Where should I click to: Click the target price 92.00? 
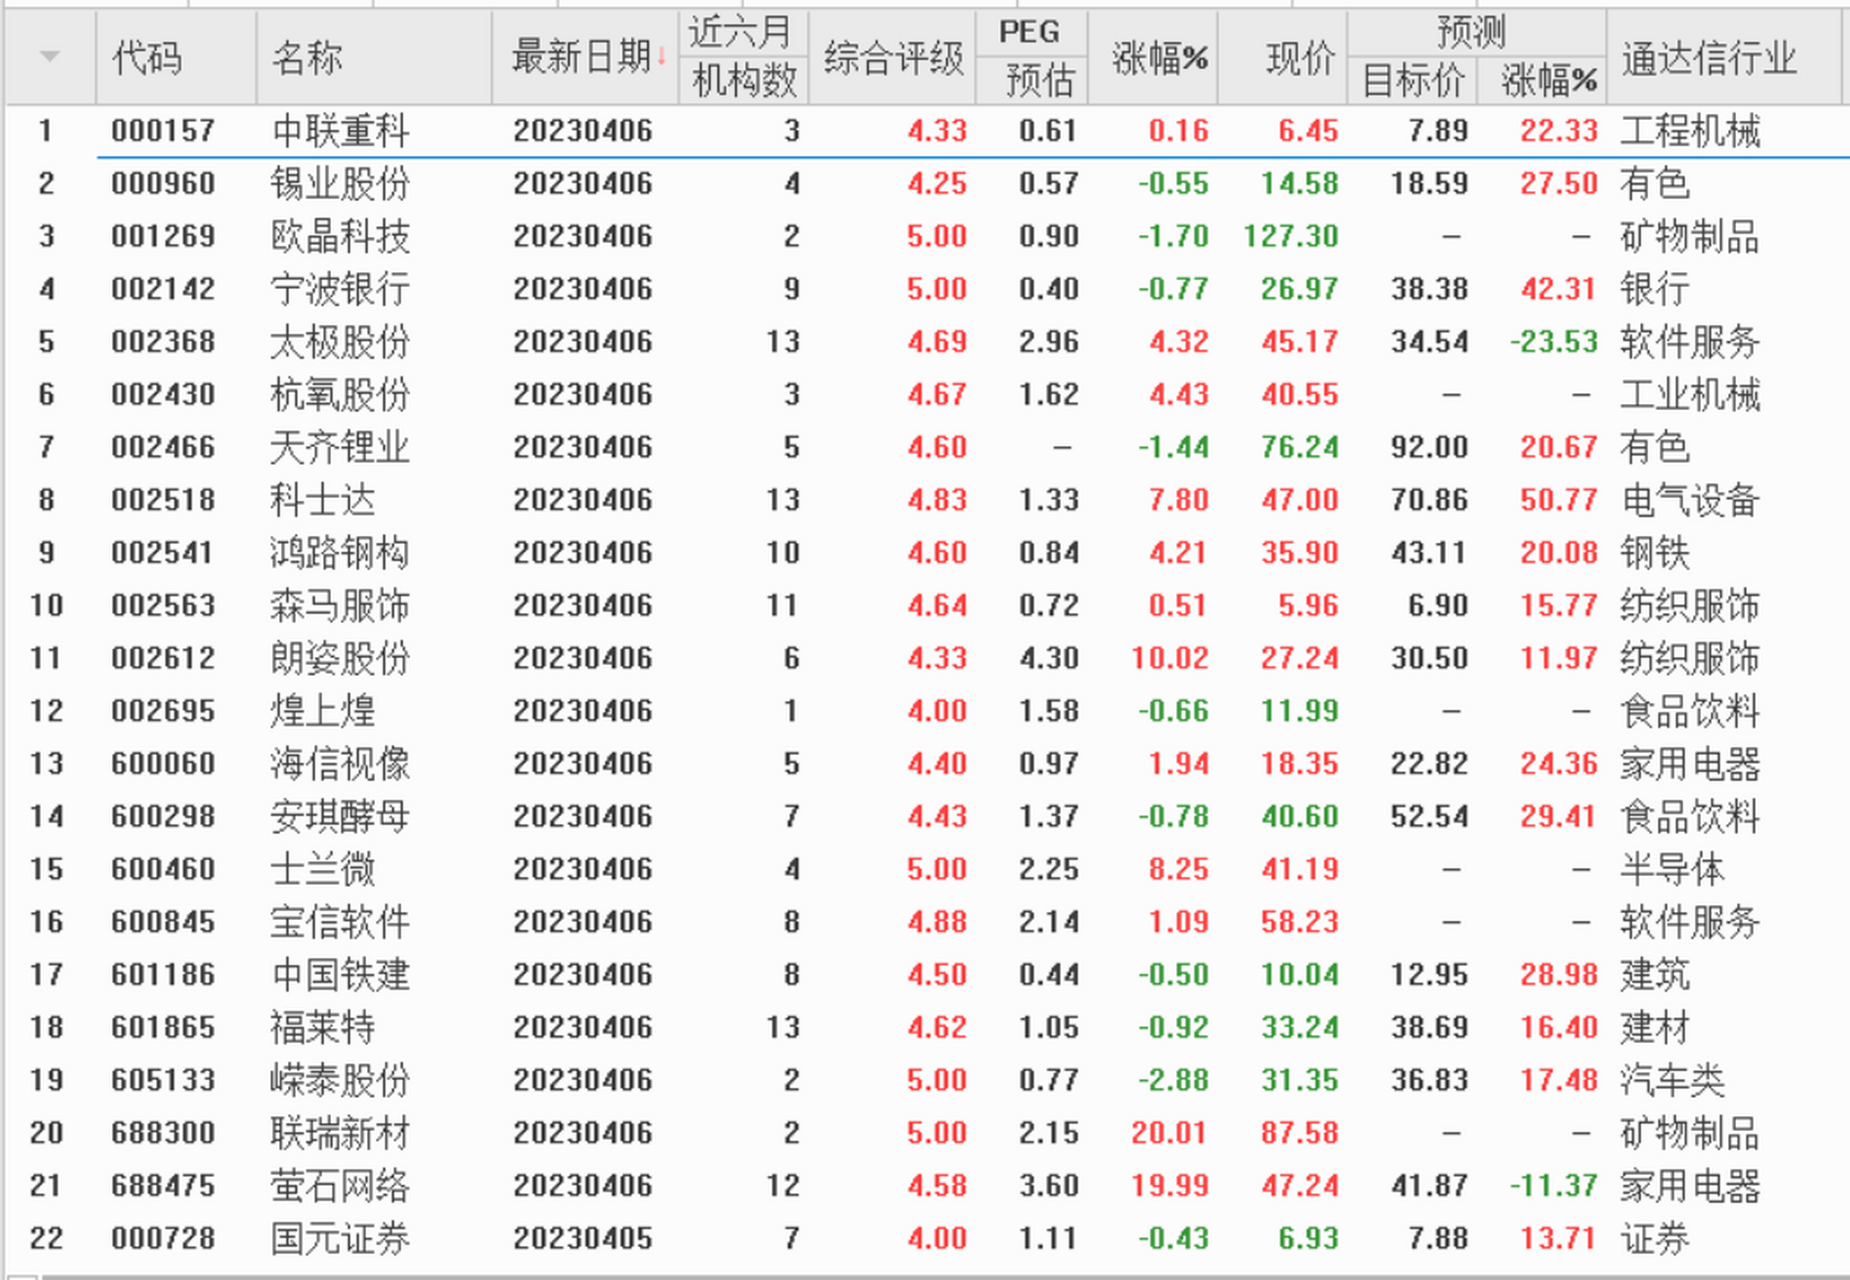pyautogui.click(x=1429, y=447)
